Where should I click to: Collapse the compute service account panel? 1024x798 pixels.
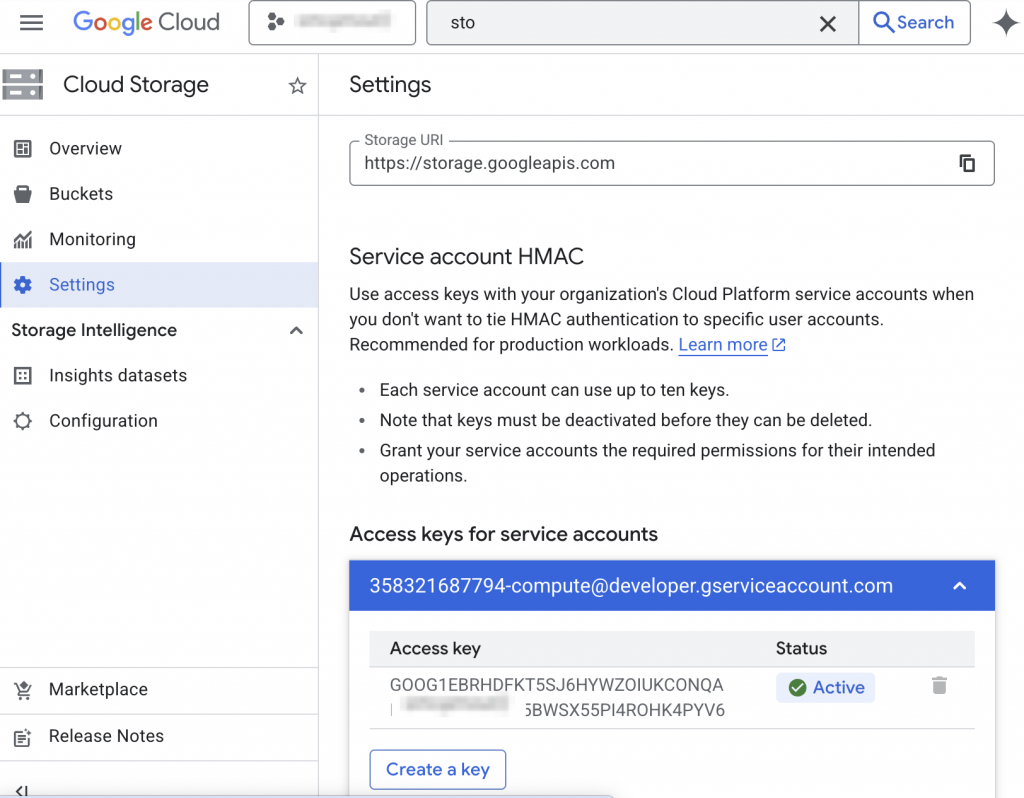959,586
